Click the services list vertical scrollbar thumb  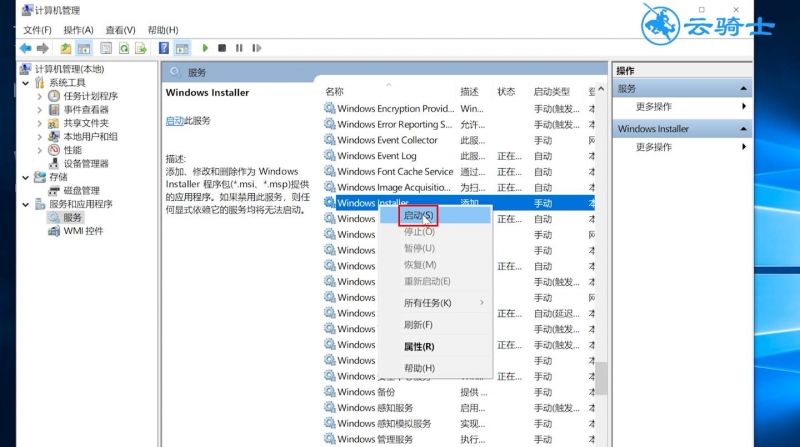click(602, 379)
